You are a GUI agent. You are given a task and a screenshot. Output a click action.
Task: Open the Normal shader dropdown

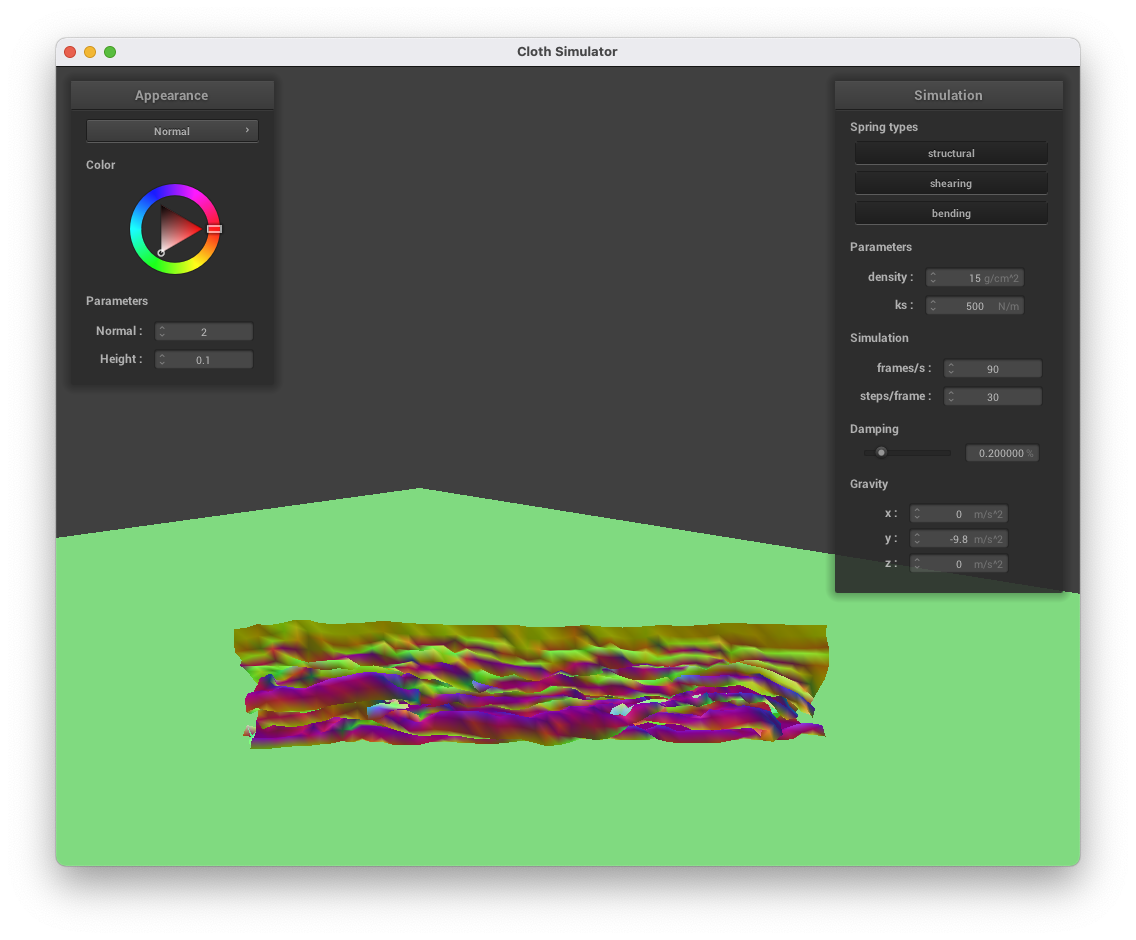point(172,131)
